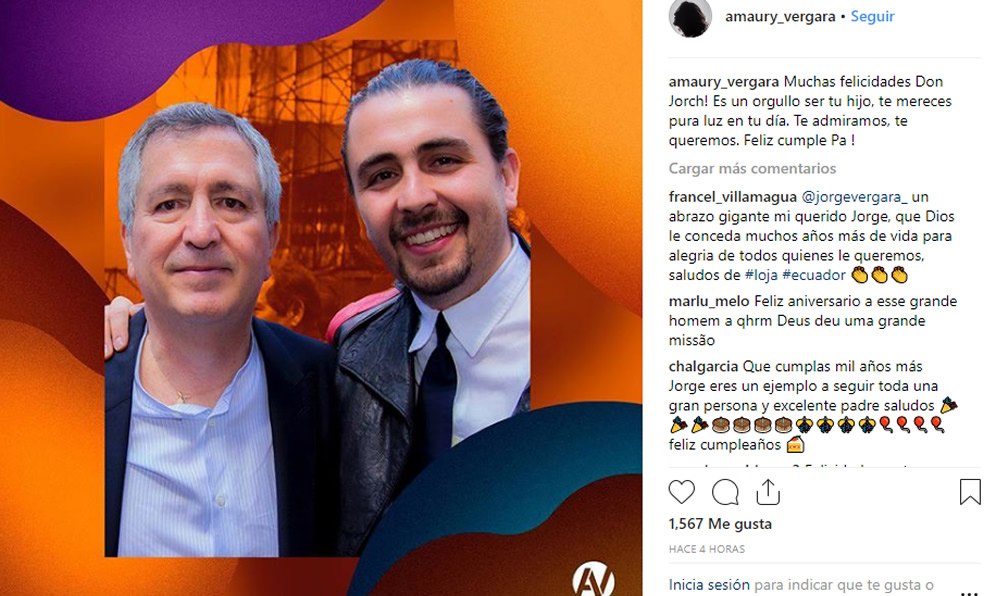The height and width of the screenshot is (596, 984).
Task: Open francel_villamagua's profile from comment
Action: coord(733,197)
